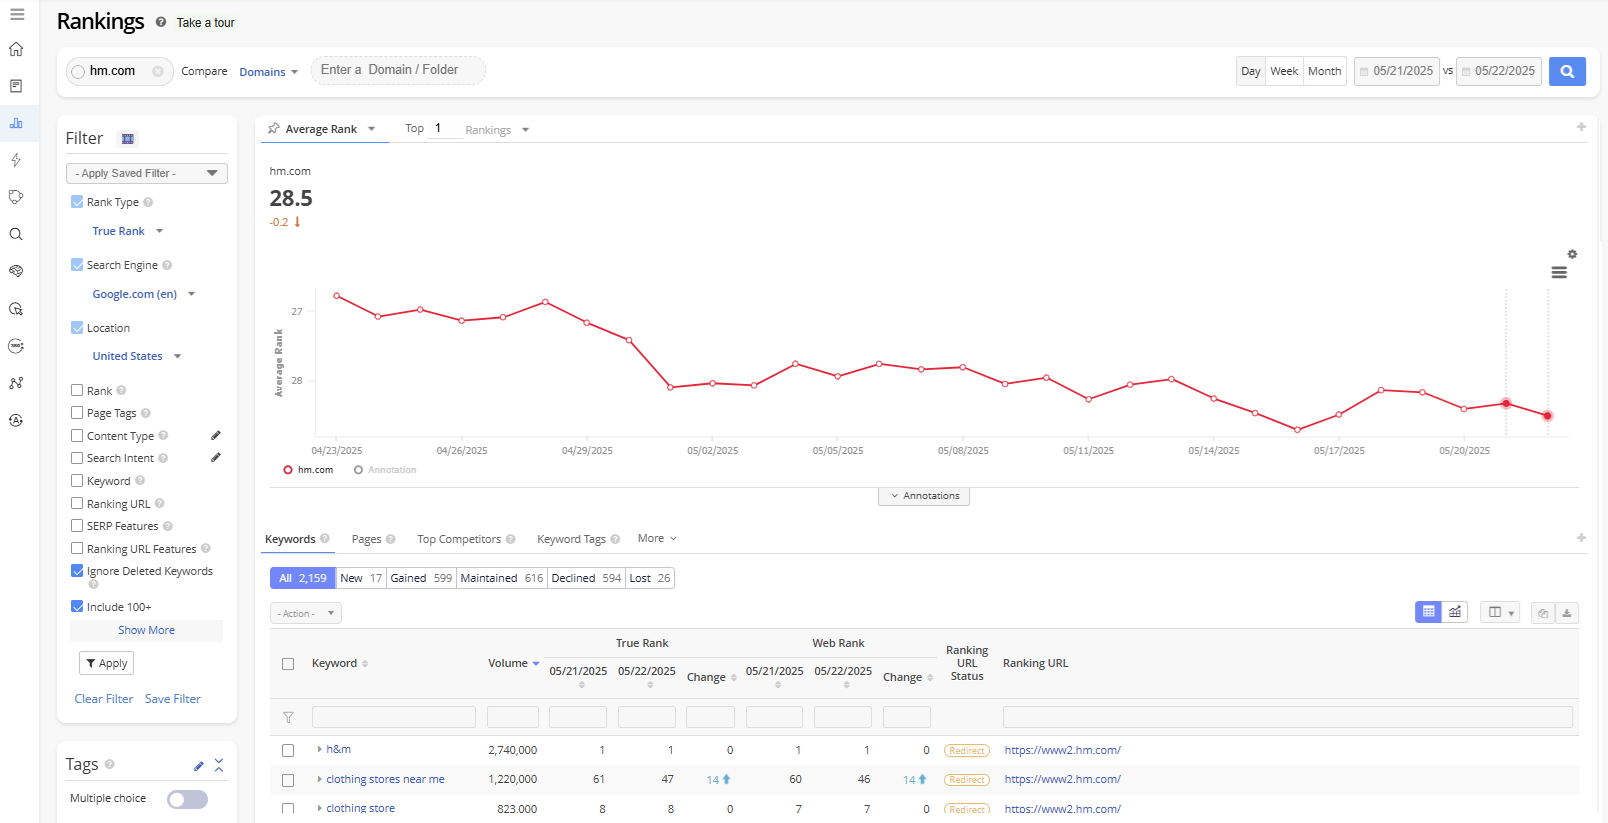This screenshot has height=823, width=1608.
Task: Click the download icon above the keywords table
Action: 1567,613
